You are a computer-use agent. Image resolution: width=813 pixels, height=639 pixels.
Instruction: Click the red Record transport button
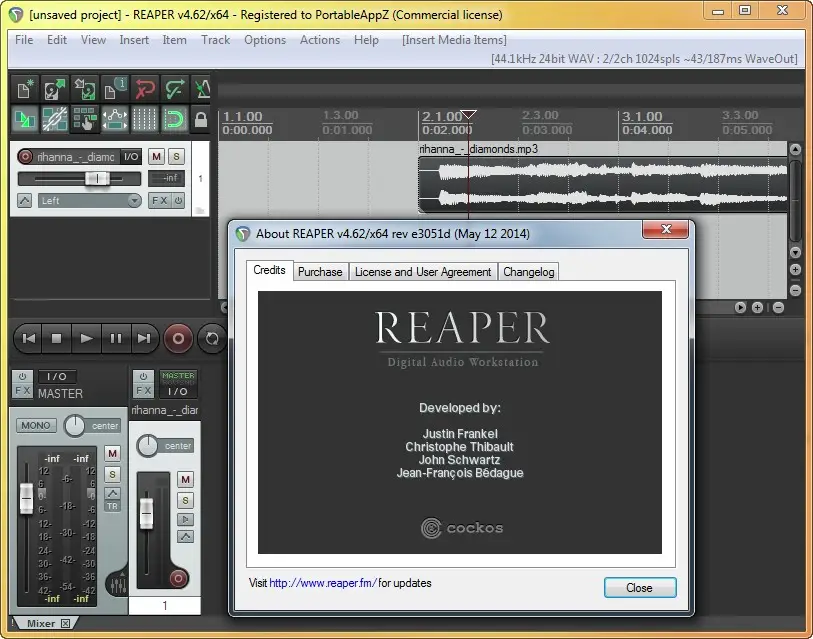(178, 339)
